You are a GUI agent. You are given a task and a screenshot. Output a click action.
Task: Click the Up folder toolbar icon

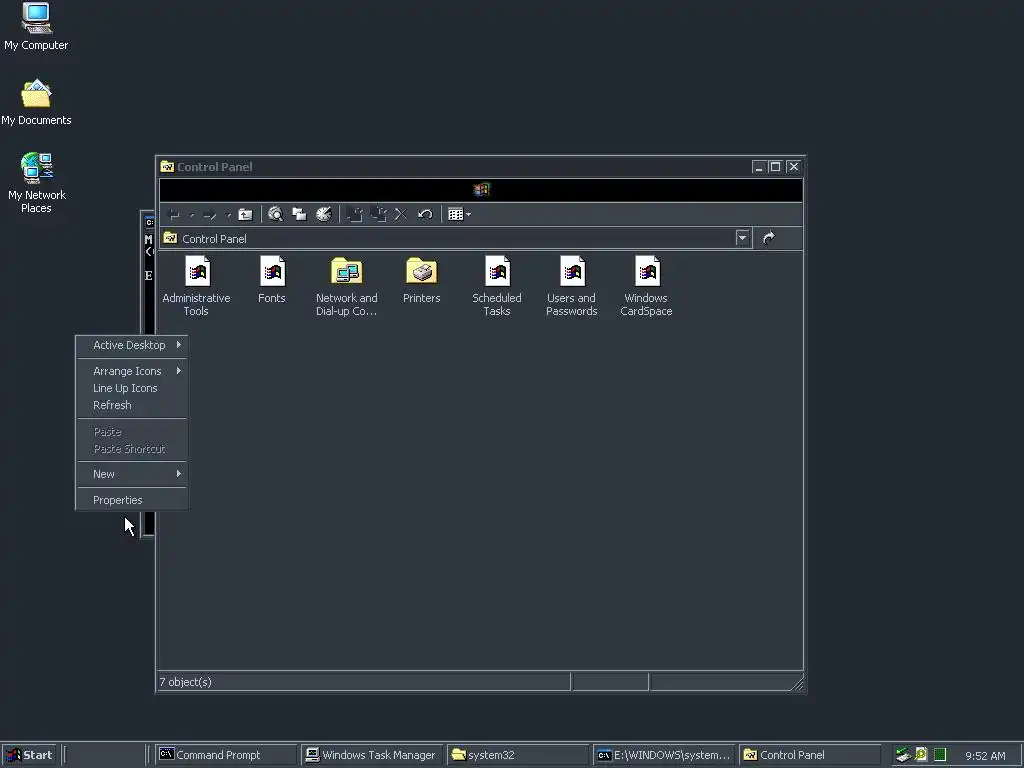tap(246, 214)
